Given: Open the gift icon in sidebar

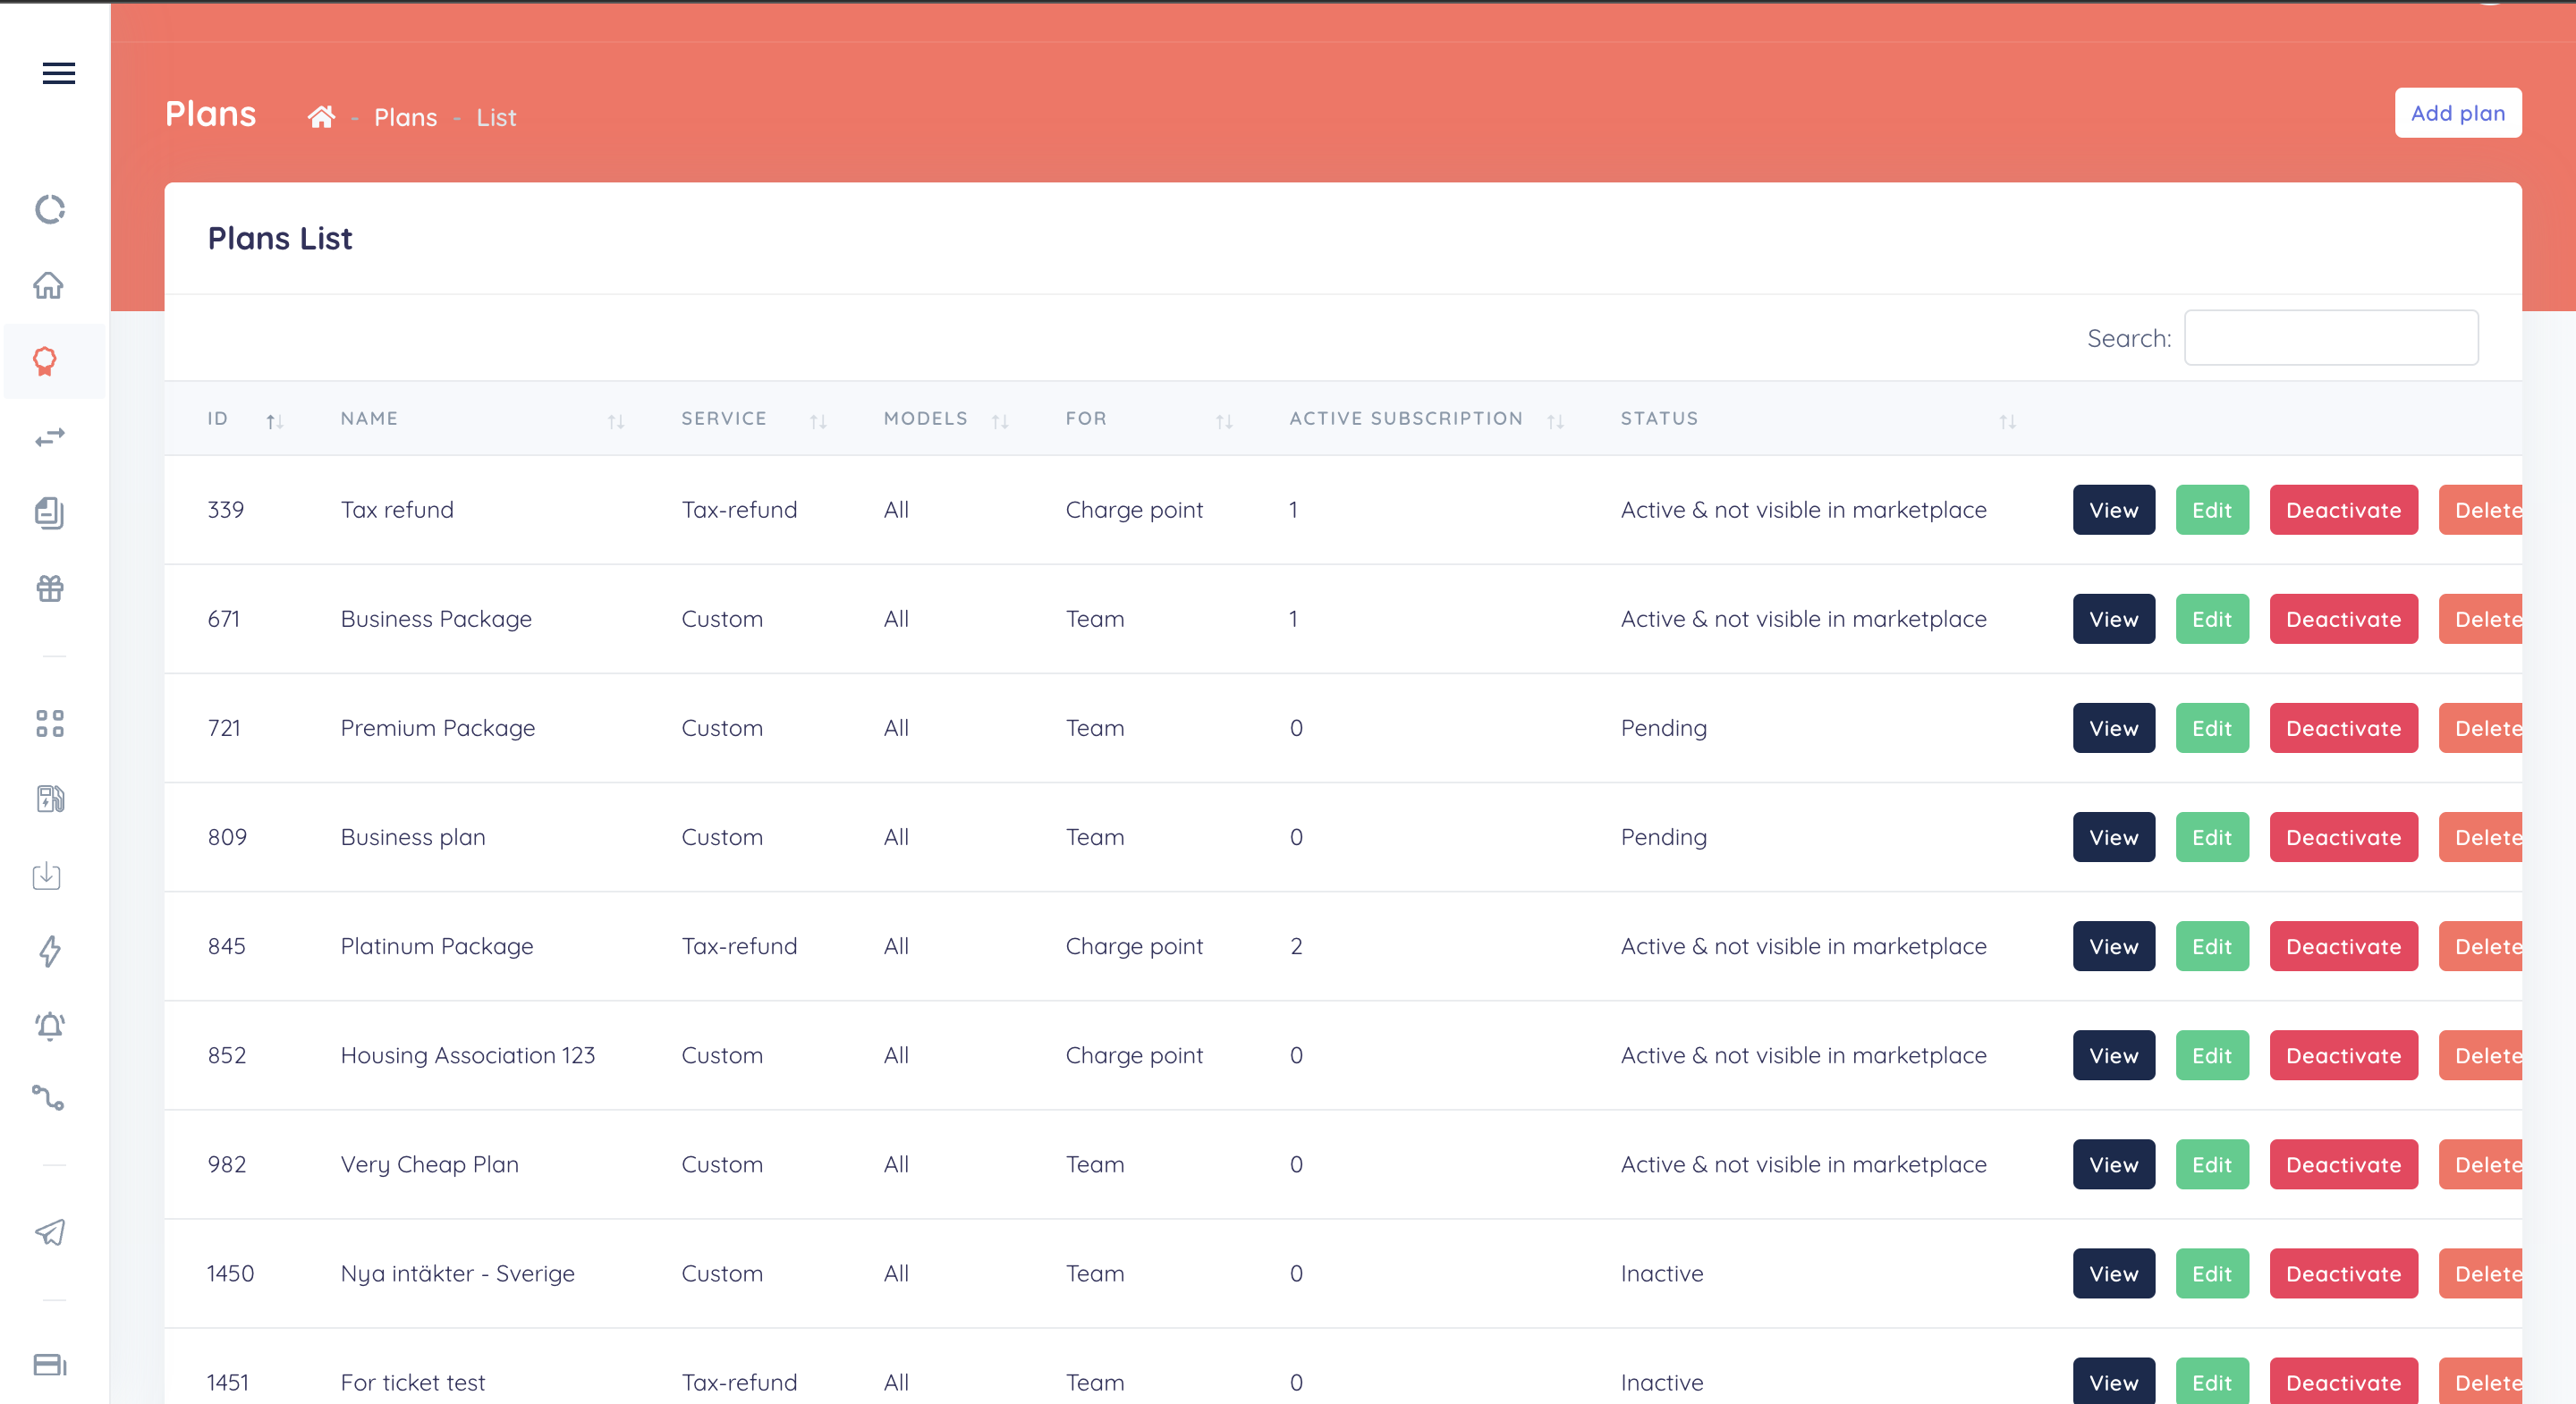Looking at the screenshot, I should pyautogui.click(x=49, y=588).
